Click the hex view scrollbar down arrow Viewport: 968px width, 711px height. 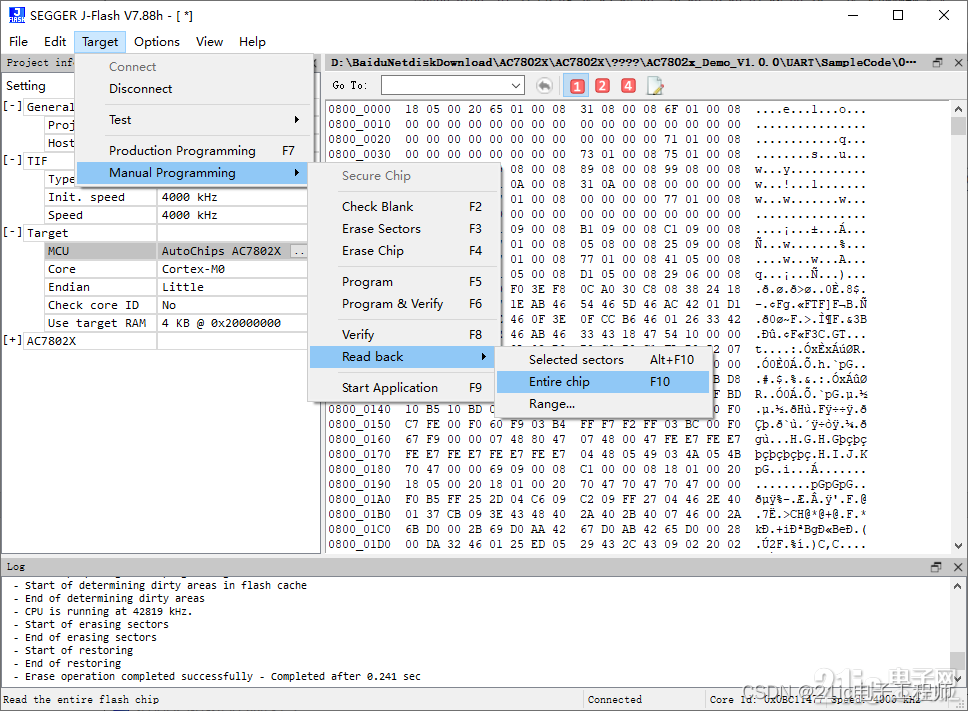958,546
